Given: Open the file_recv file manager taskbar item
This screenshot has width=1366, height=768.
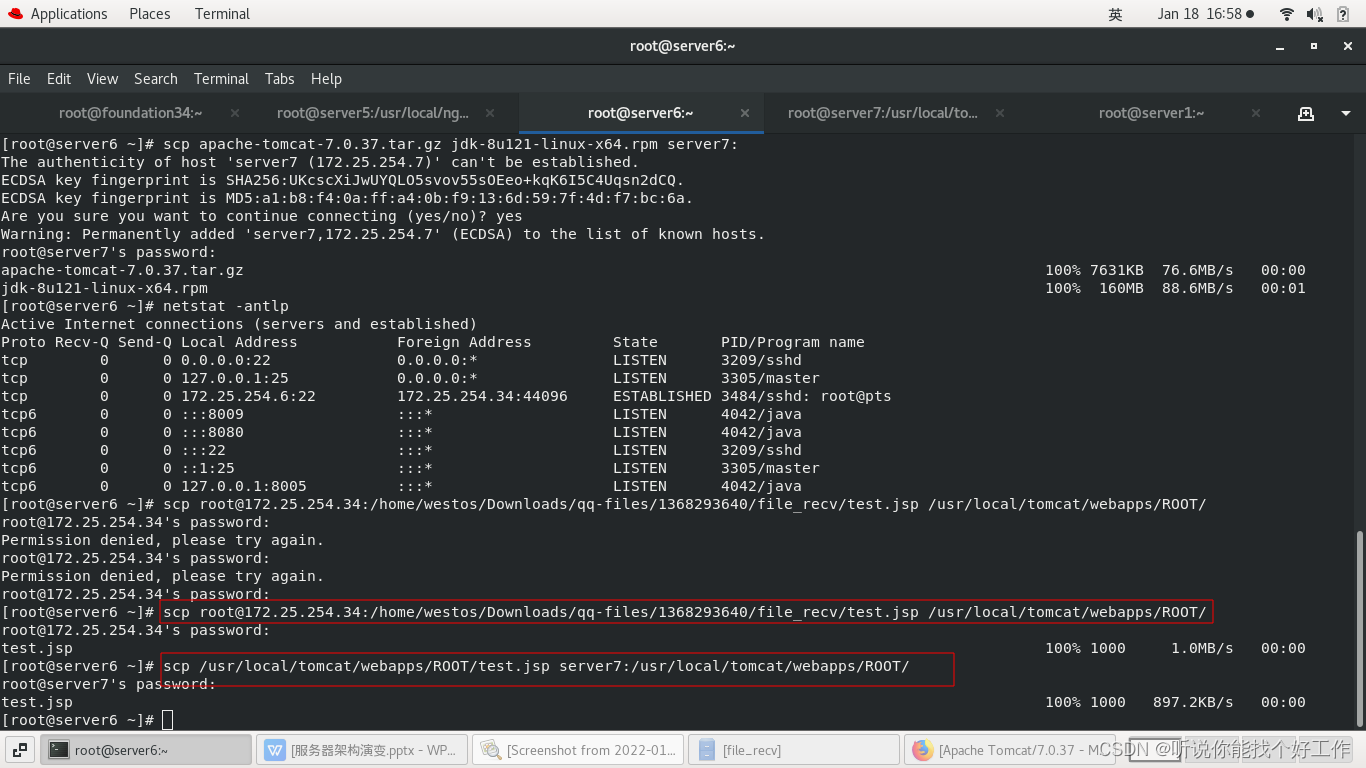Looking at the screenshot, I should click(x=793, y=749).
